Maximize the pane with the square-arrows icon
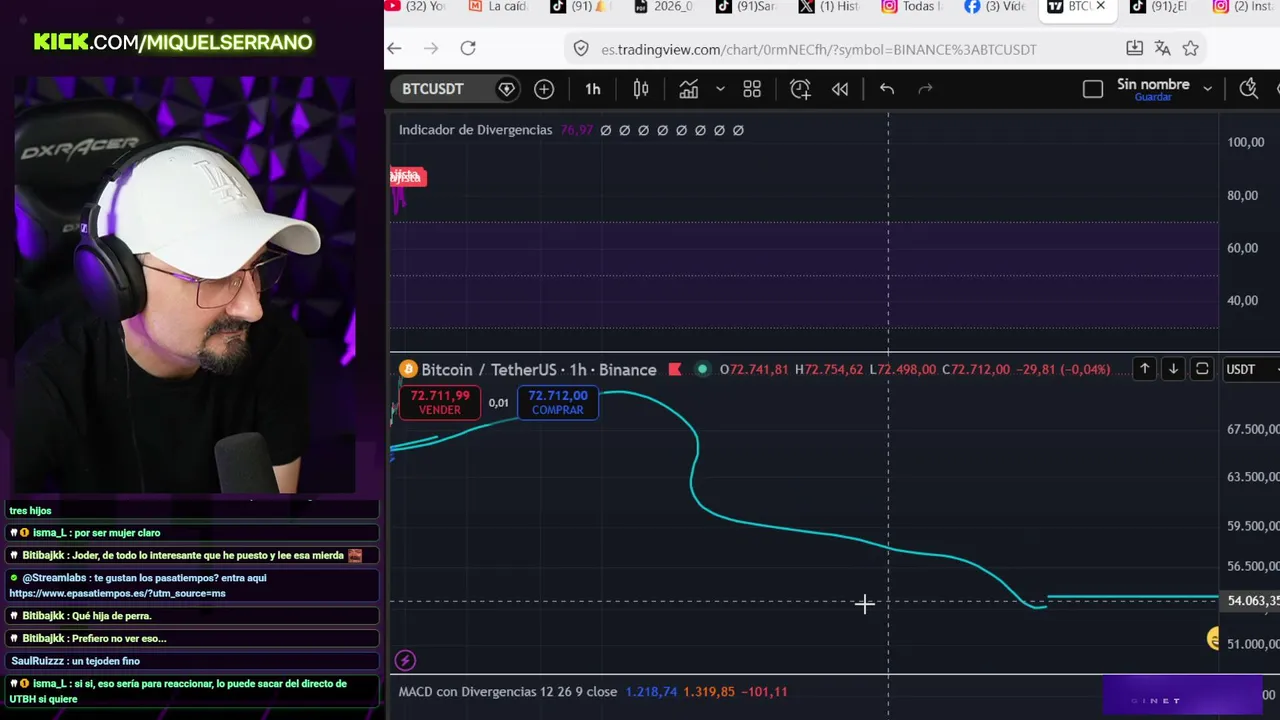 coord(1202,369)
